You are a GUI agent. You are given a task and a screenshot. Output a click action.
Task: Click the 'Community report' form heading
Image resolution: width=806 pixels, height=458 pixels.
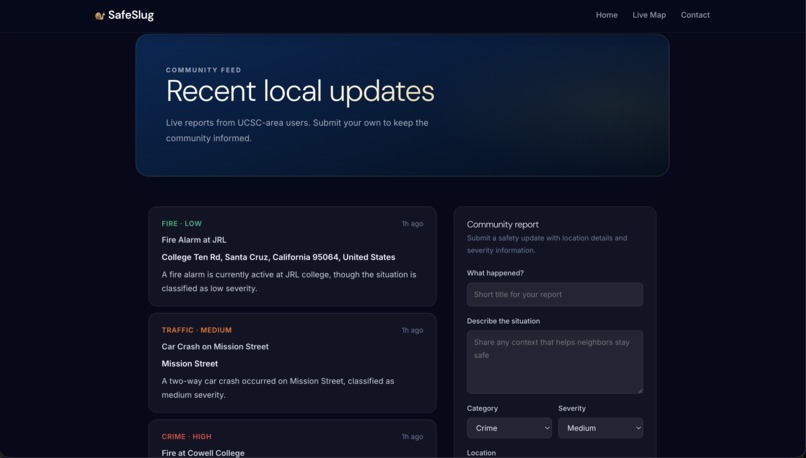[503, 225]
